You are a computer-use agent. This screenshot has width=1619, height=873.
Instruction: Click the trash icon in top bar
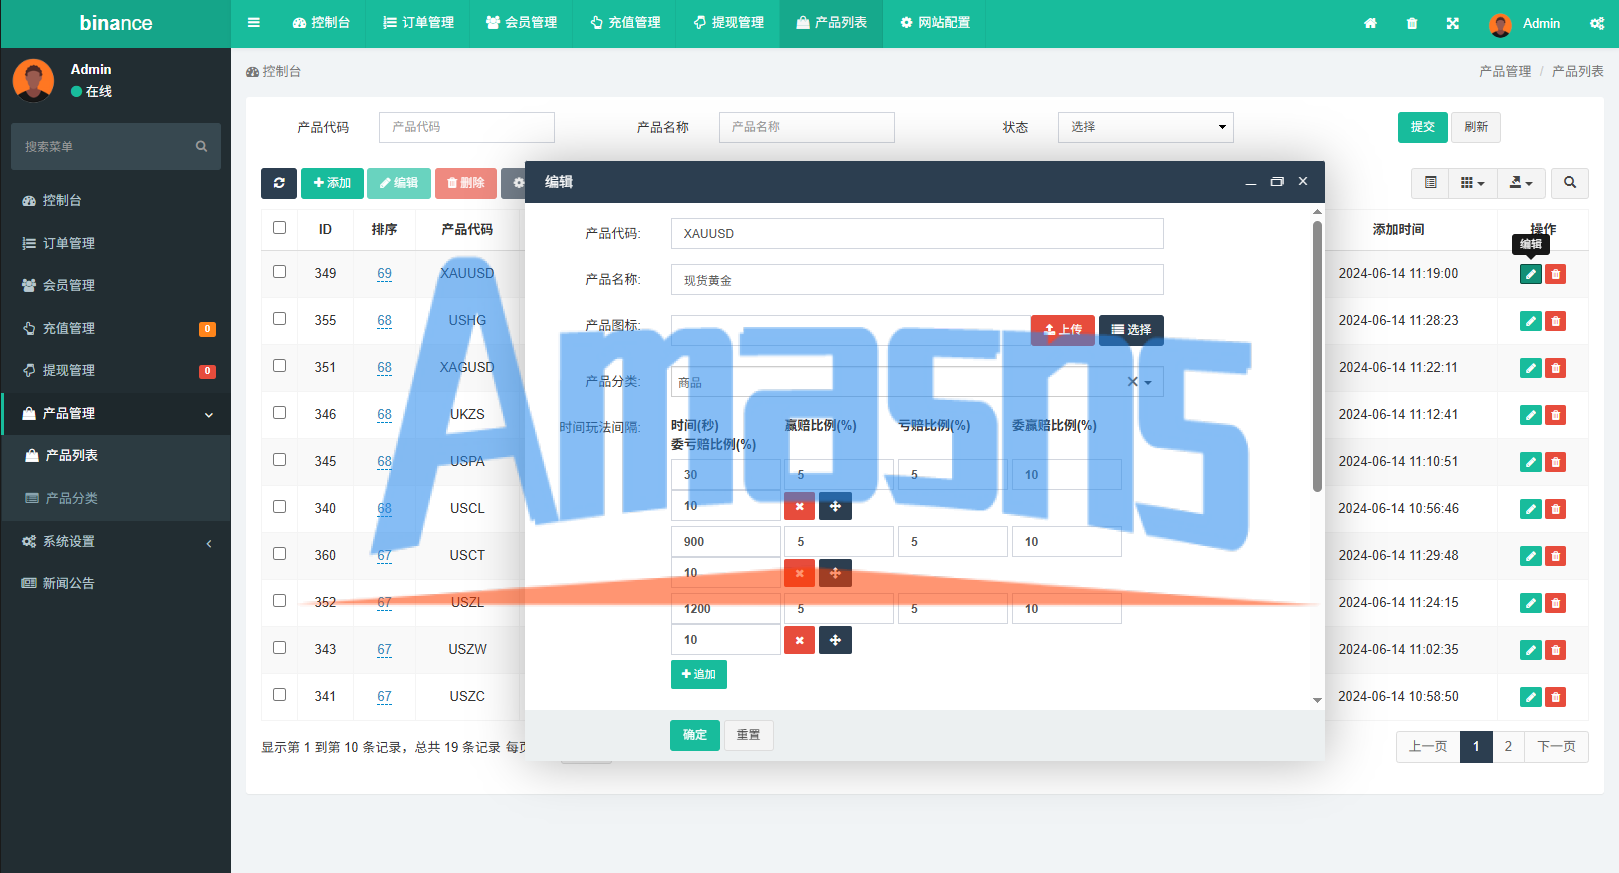(1412, 23)
